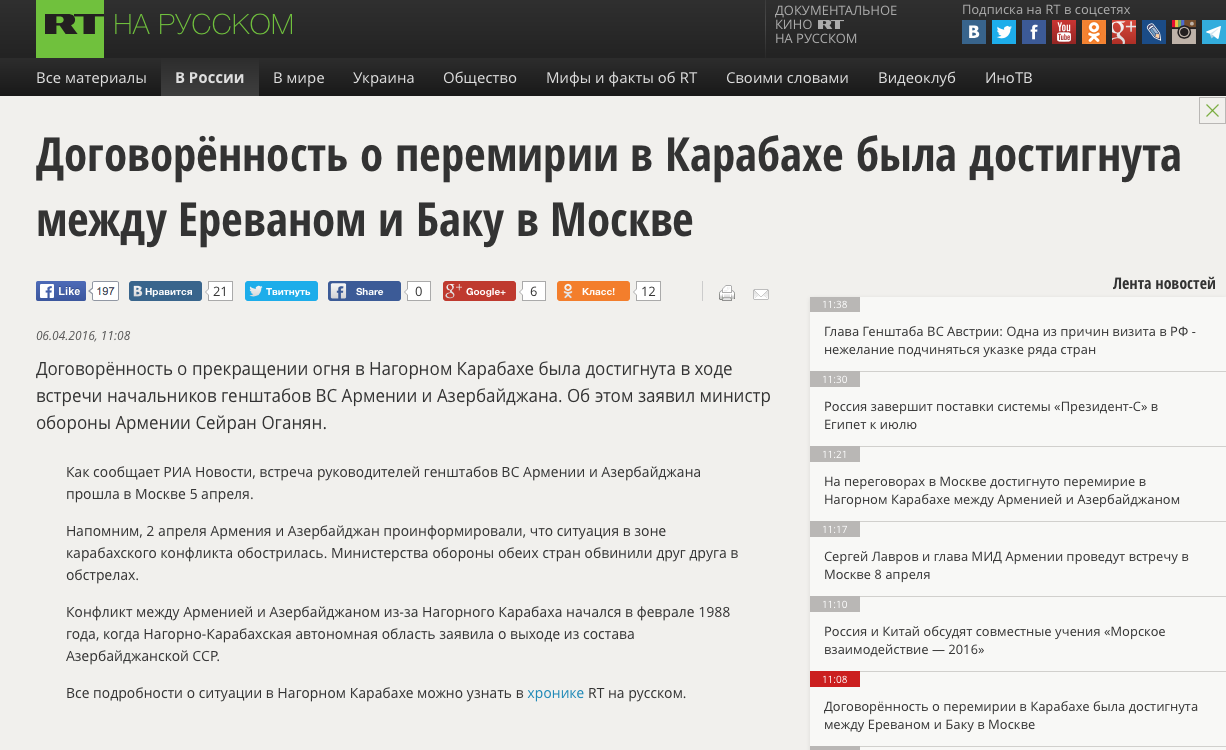Click the Facebook Like button
Viewport: 1226px width, 750px height.
tap(61, 291)
